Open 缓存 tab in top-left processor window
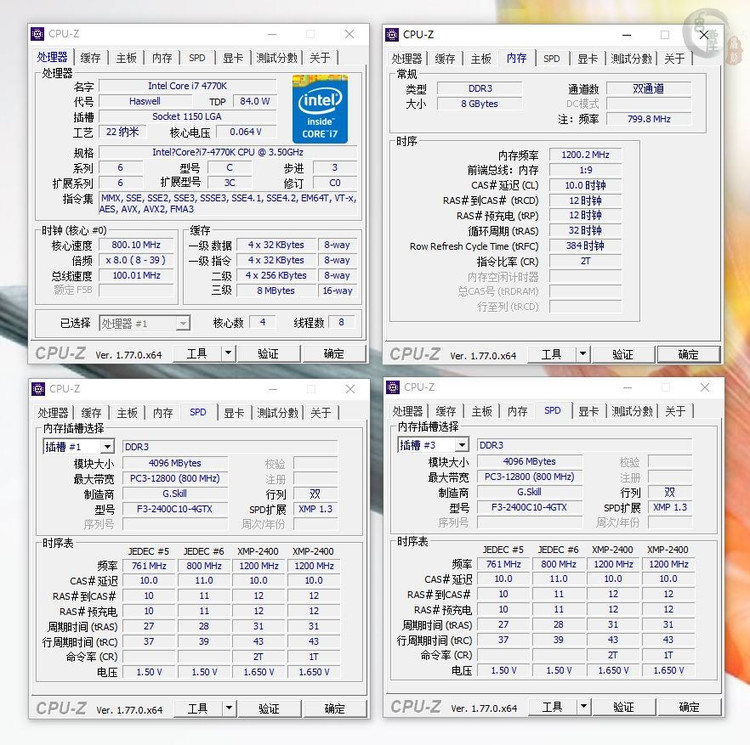 (90, 58)
